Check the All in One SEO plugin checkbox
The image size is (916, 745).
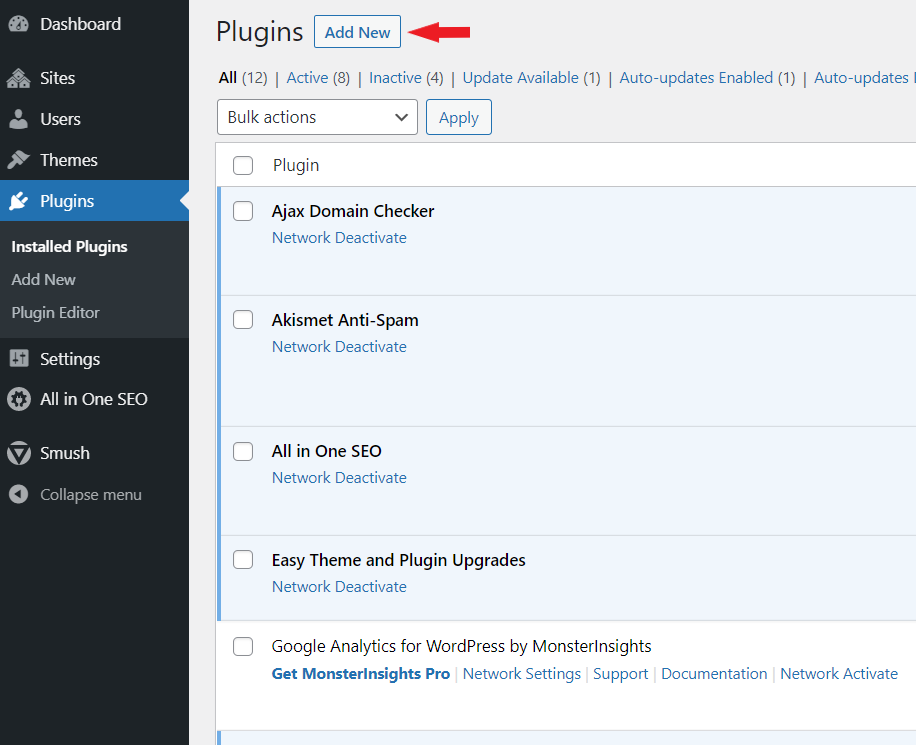(243, 451)
